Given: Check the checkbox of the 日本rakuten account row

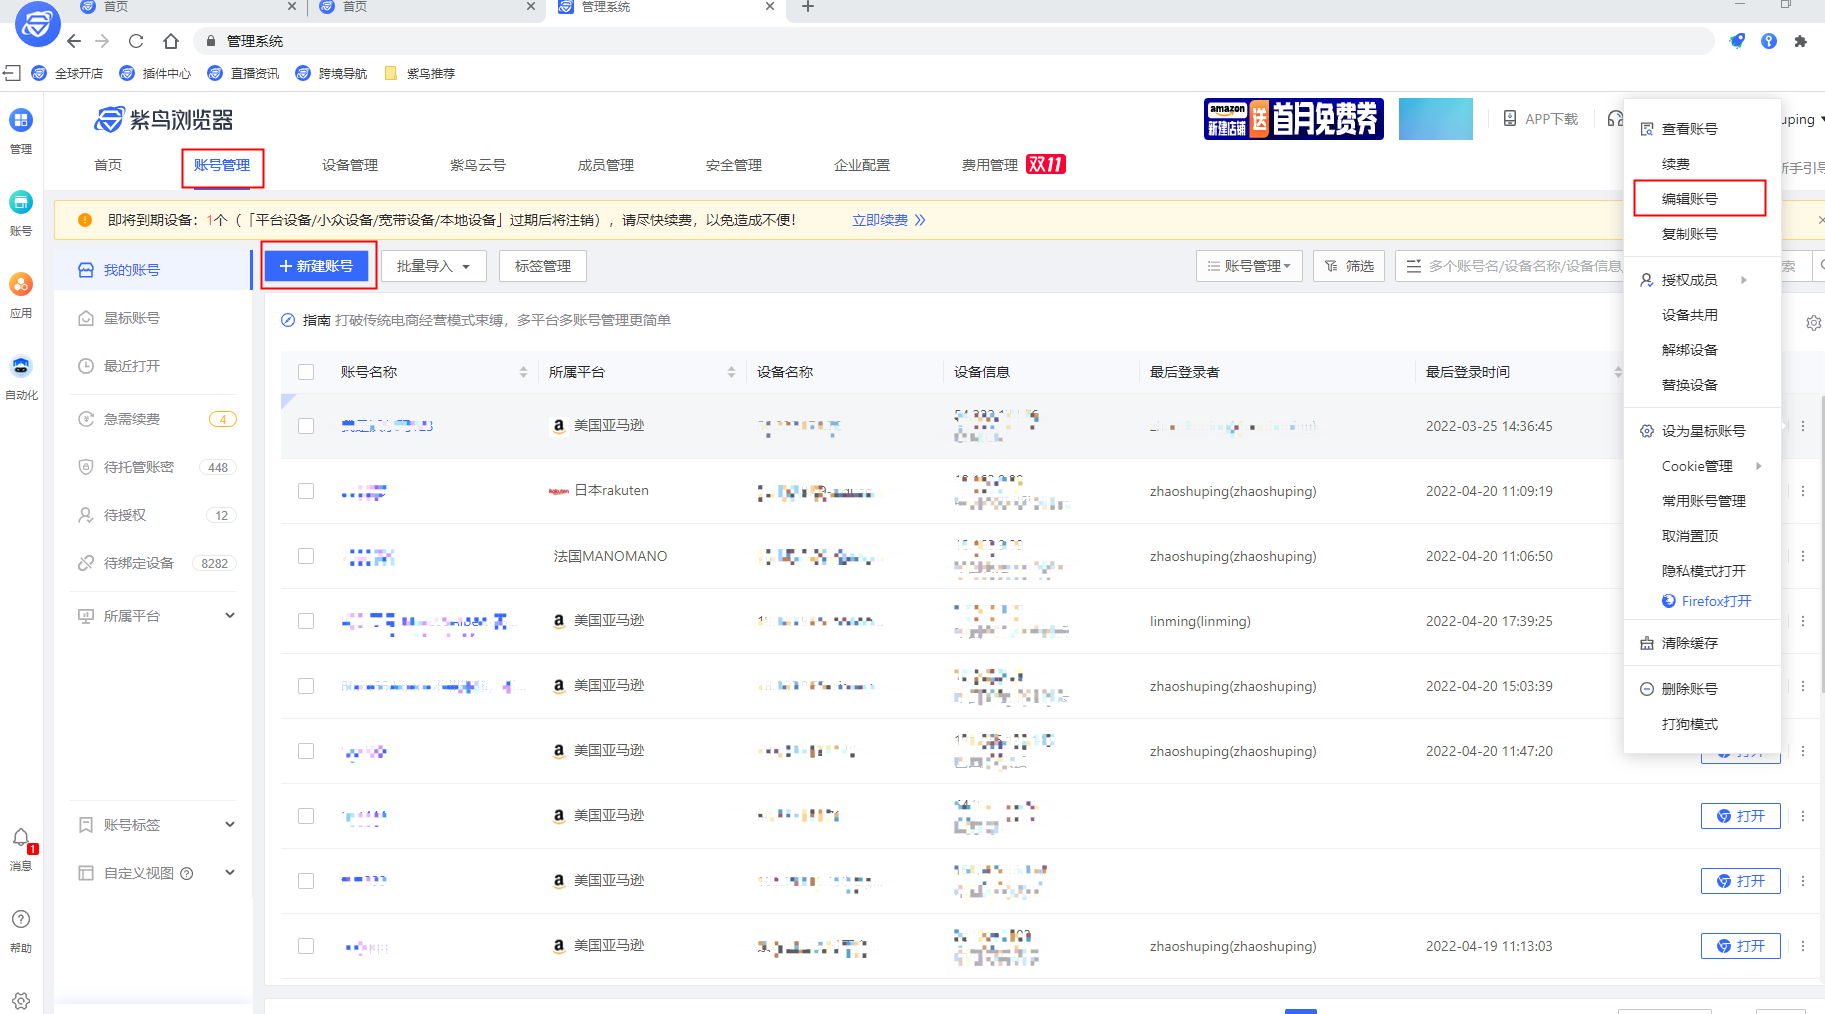Looking at the screenshot, I should pos(306,491).
